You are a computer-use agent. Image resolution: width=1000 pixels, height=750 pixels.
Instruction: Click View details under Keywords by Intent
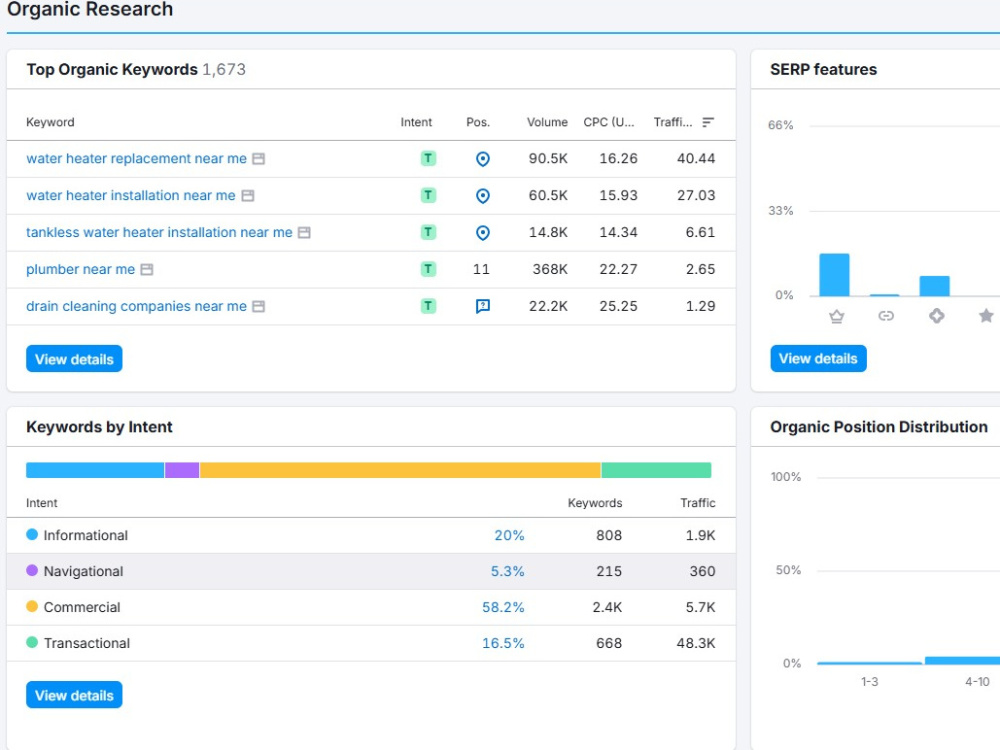click(x=74, y=695)
